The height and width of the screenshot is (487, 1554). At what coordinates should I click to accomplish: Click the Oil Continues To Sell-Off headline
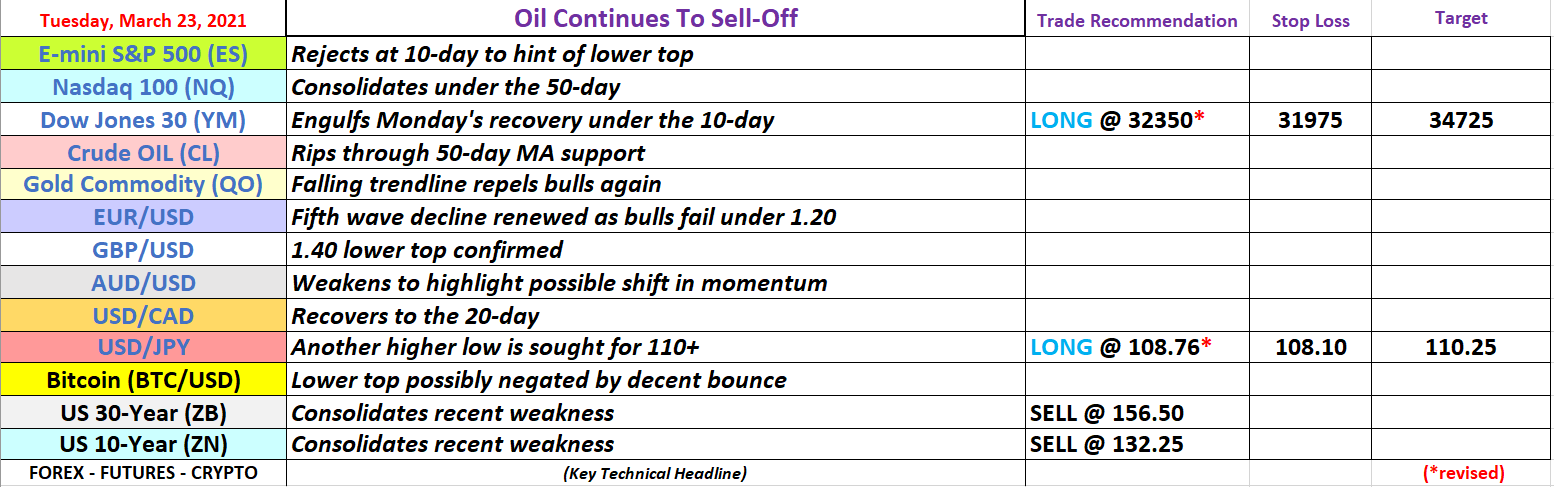[x=655, y=18]
